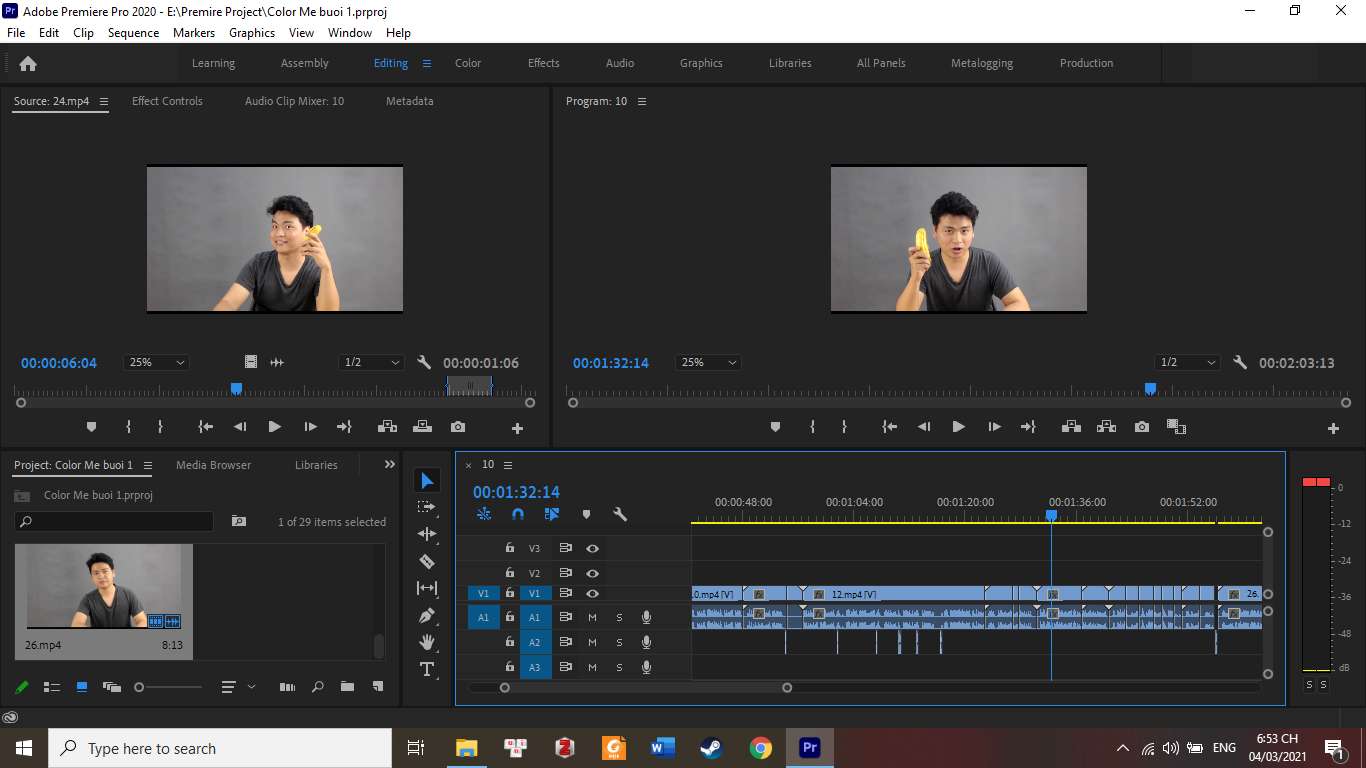
Task: Select the 26.mp4 clip thumbnail
Action: coord(104,587)
